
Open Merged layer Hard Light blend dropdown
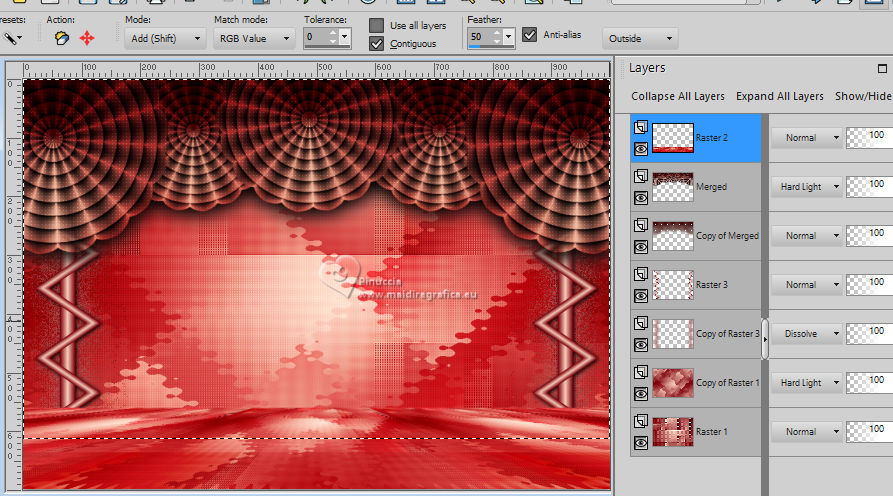click(806, 187)
